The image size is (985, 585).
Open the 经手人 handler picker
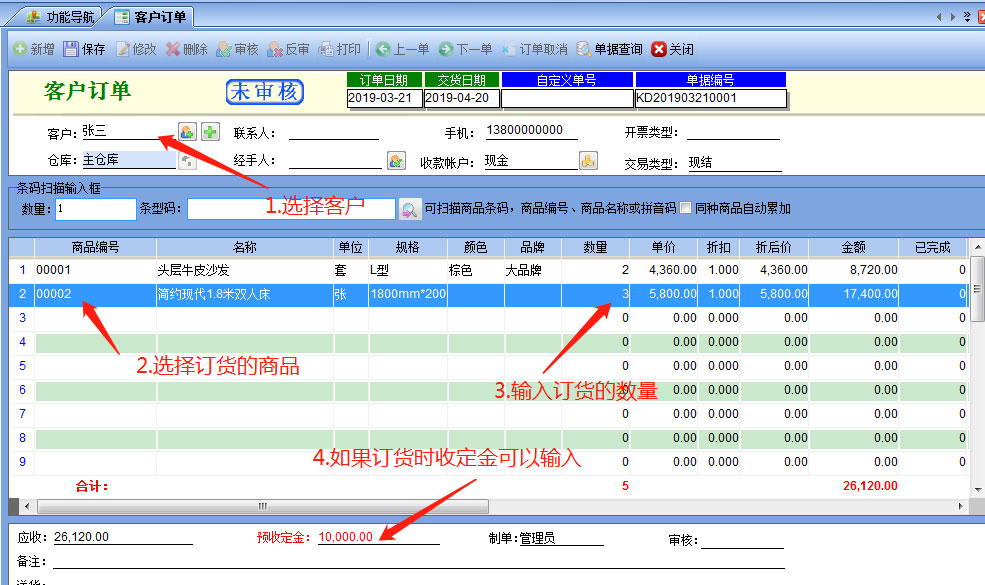[396, 161]
